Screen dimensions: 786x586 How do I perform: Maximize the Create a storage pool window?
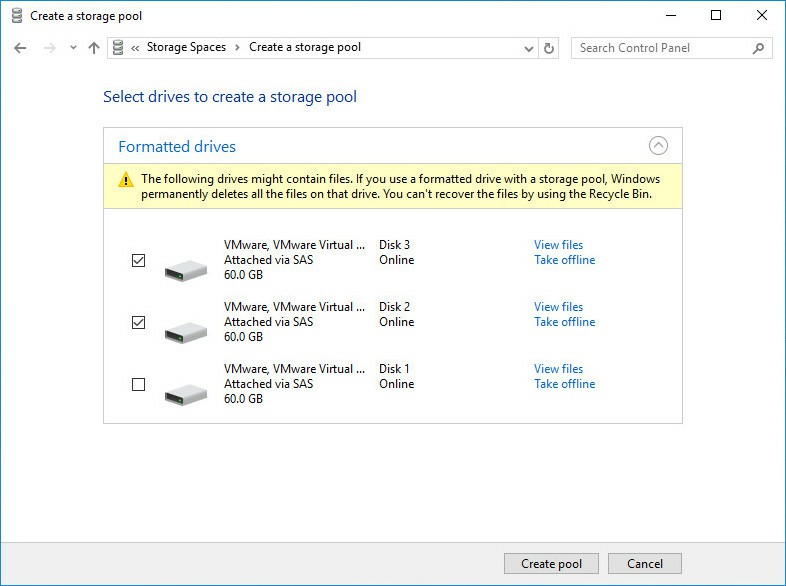coord(716,16)
